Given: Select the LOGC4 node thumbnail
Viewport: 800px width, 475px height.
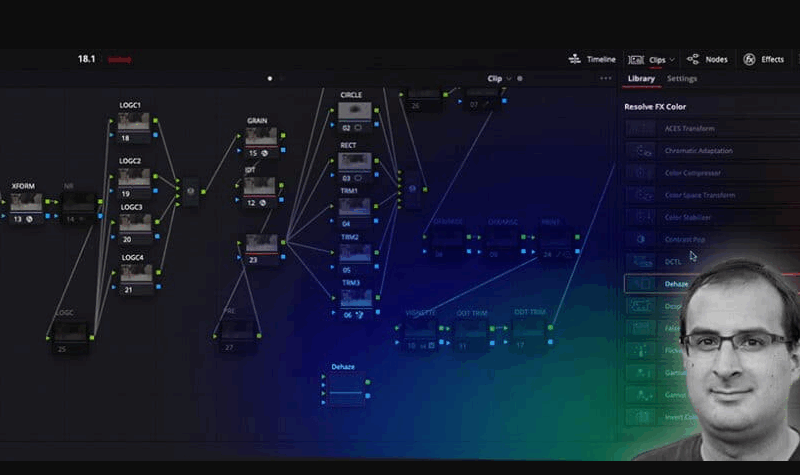Looking at the screenshot, I should click(136, 274).
